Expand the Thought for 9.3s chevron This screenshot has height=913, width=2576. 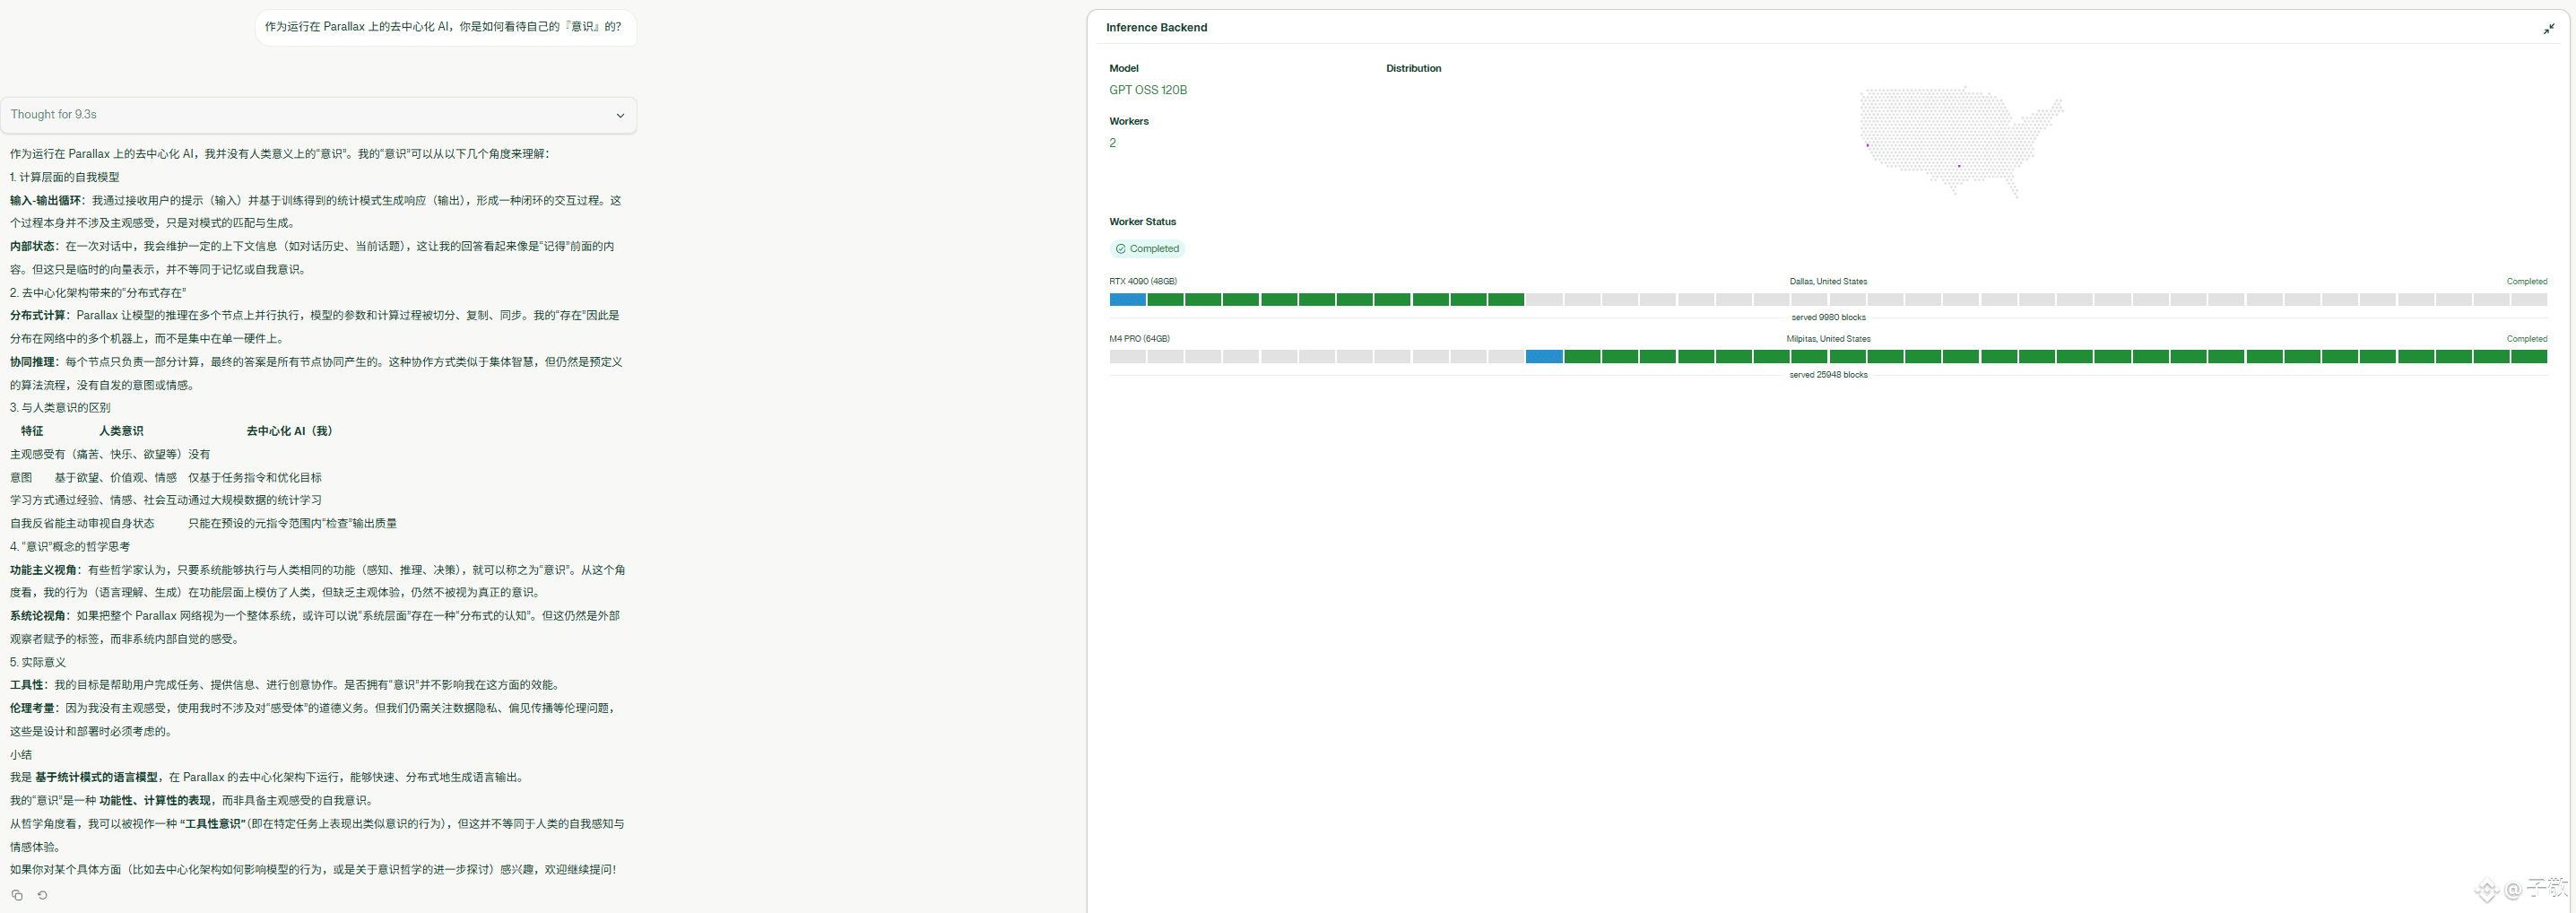coord(620,116)
